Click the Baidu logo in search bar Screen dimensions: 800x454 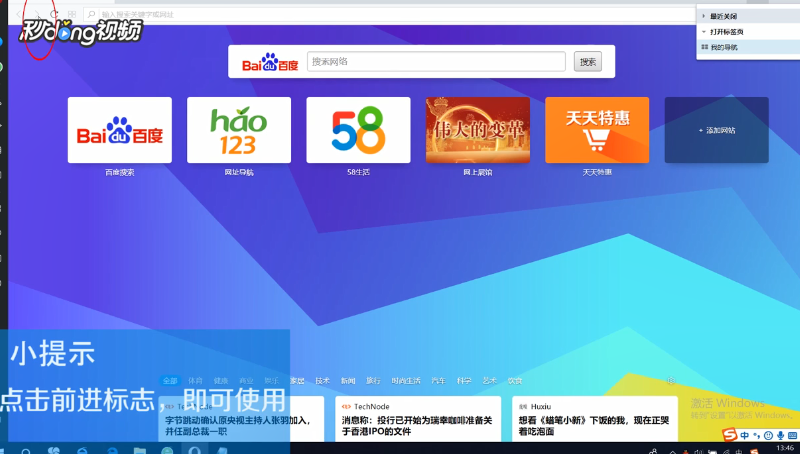point(270,62)
